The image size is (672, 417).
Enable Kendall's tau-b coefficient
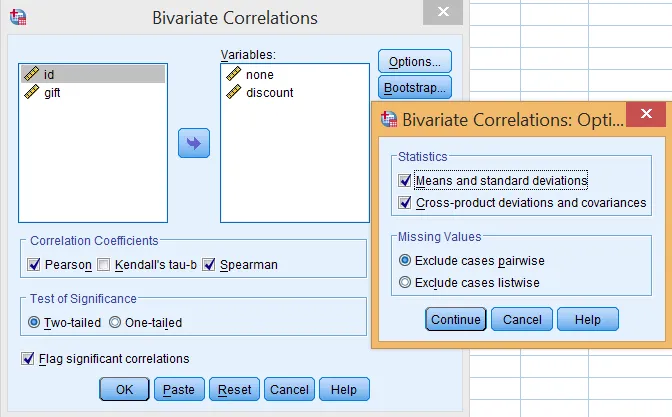[103, 264]
